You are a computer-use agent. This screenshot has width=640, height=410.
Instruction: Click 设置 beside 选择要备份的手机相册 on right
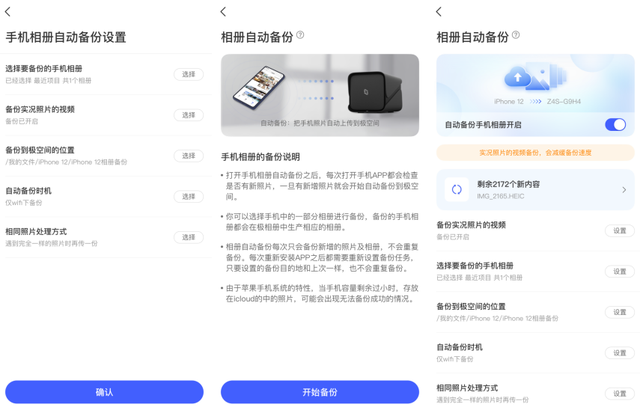pos(620,271)
